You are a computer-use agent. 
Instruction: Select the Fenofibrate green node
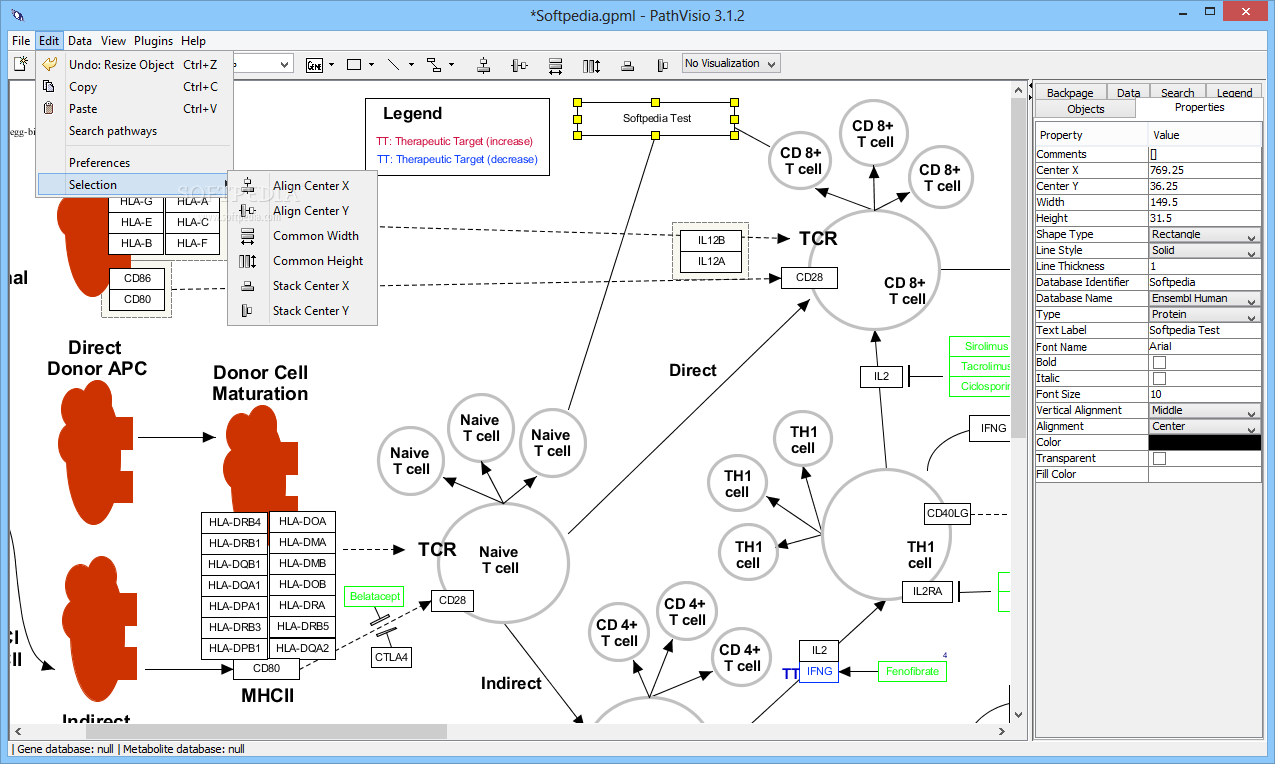(912, 671)
